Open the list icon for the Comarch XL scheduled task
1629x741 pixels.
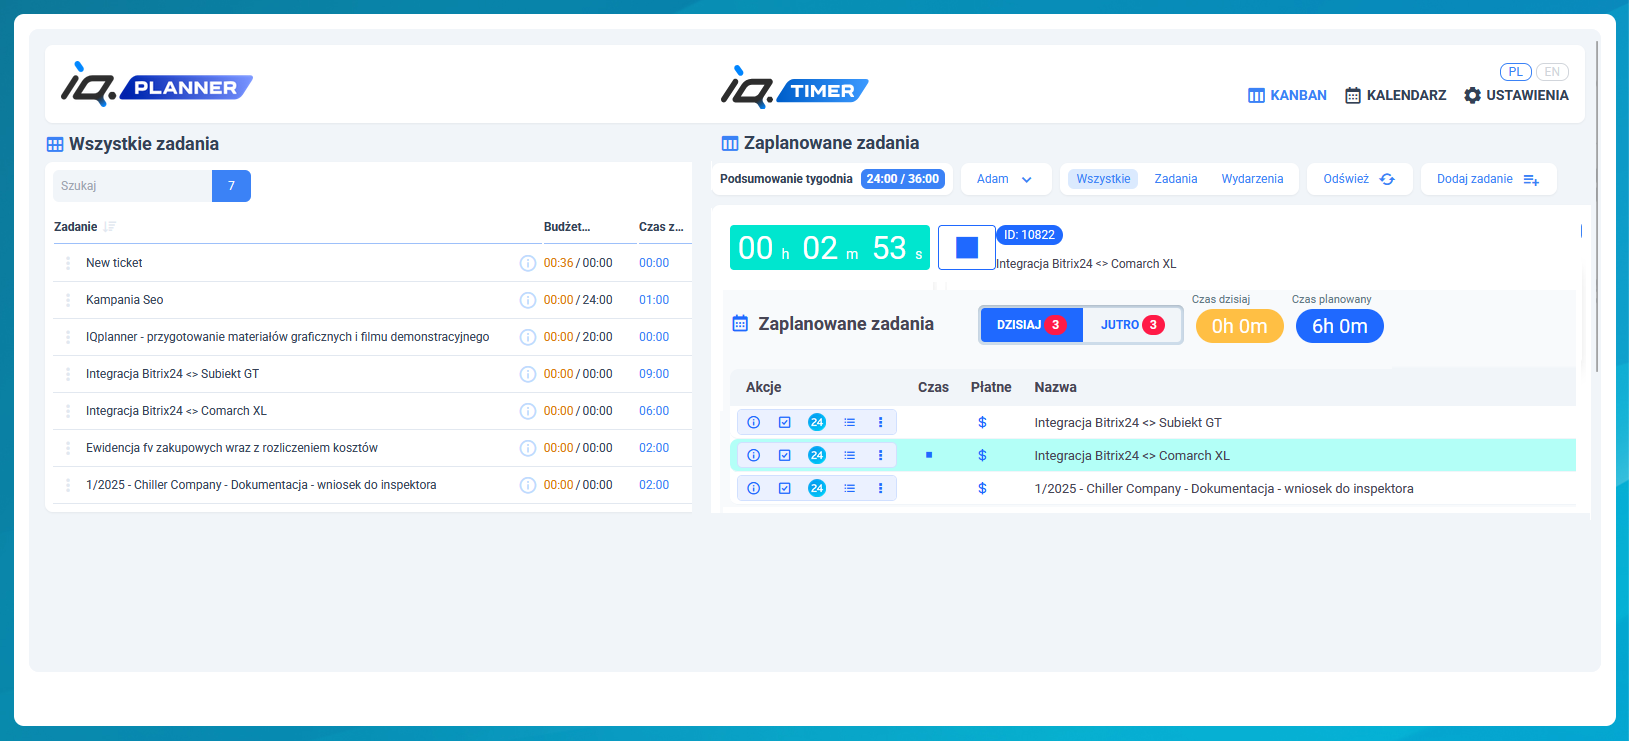pos(849,455)
